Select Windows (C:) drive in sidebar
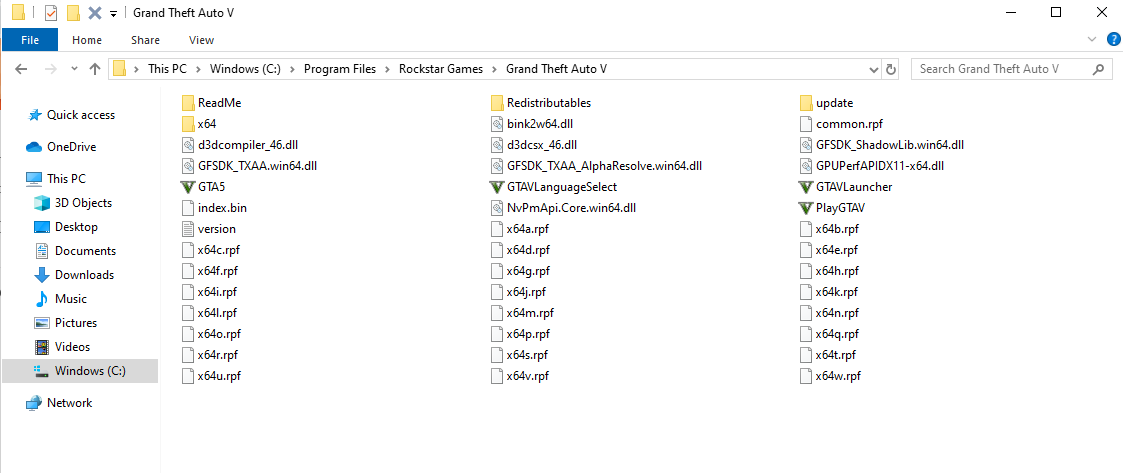1123x473 pixels. (80, 371)
